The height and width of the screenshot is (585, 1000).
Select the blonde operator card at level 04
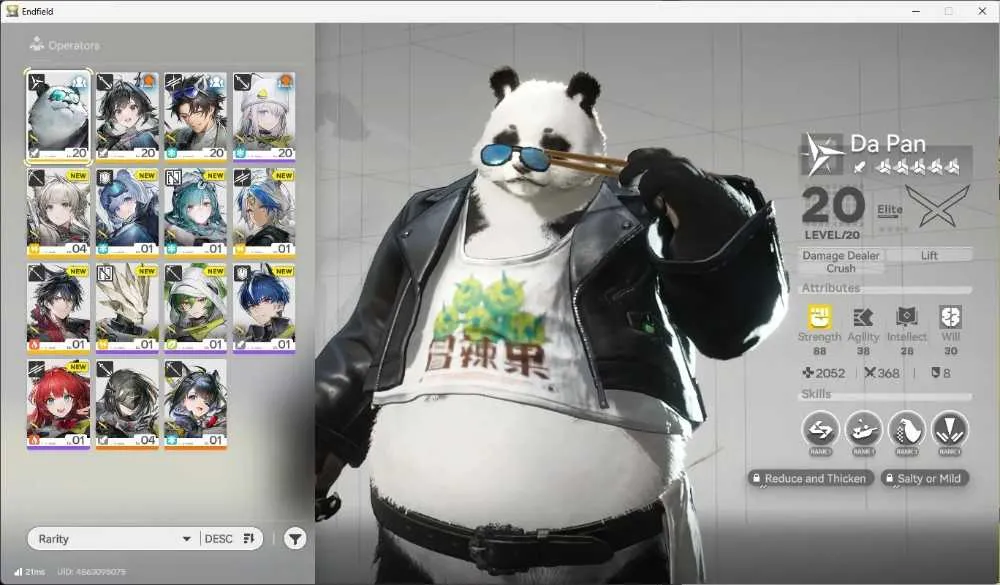pos(58,213)
